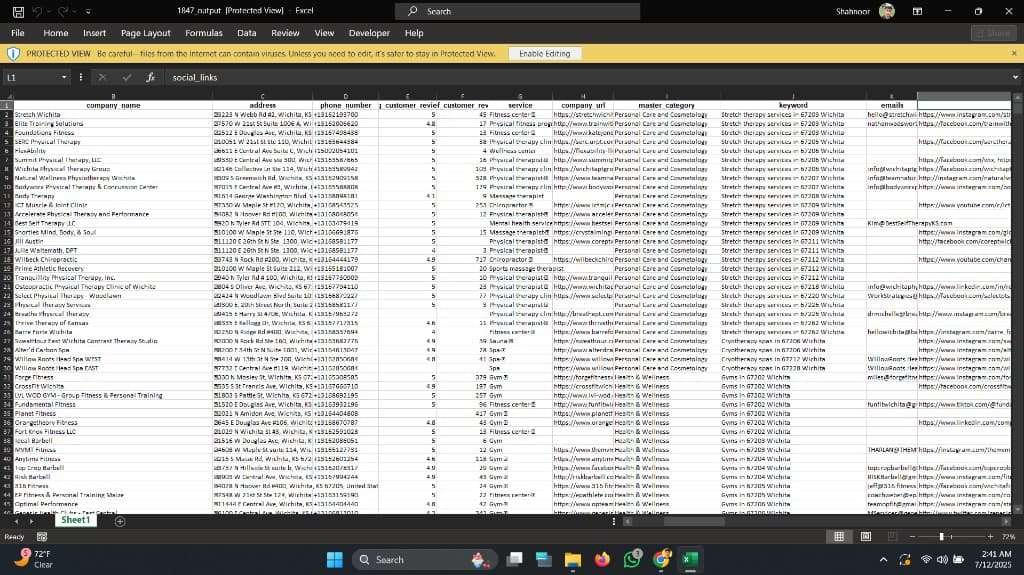The image size is (1024, 575).
Task: Select the emails header cell
Action: pyautogui.click(x=891, y=105)
